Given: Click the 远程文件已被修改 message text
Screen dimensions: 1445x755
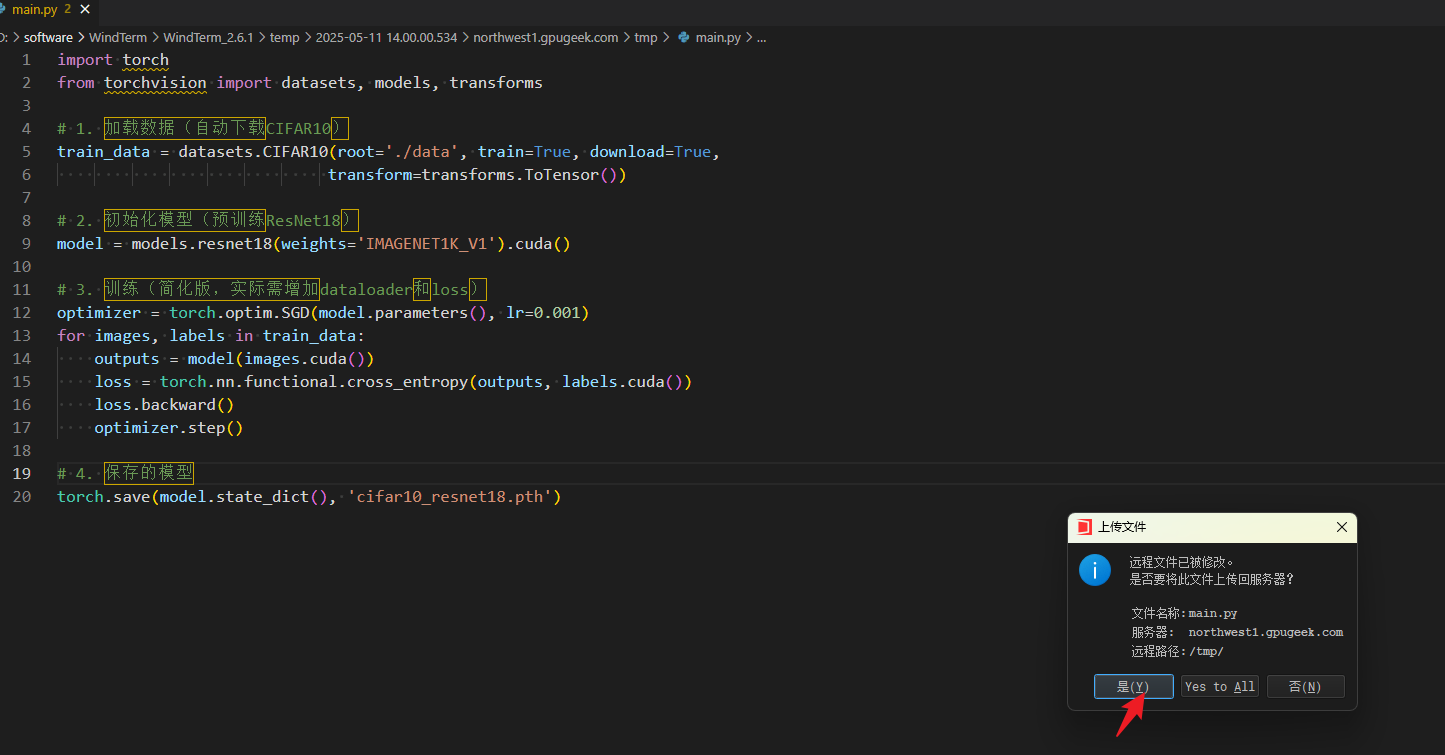Looking at the screenshot, I should click(1182, 562).
